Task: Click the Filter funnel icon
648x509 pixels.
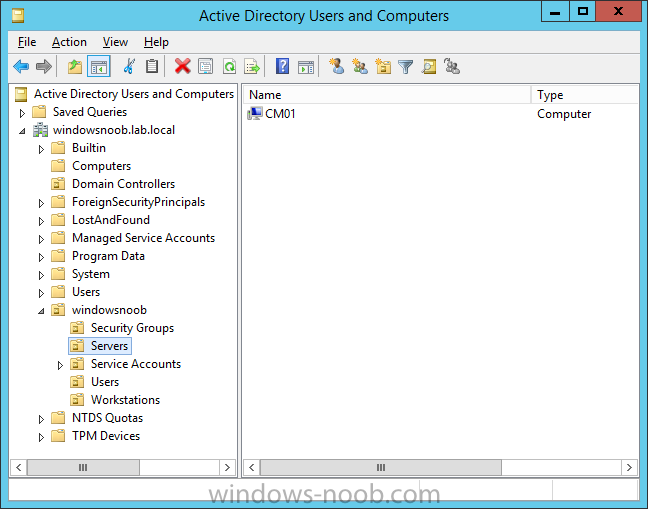Action: [405, 66]
